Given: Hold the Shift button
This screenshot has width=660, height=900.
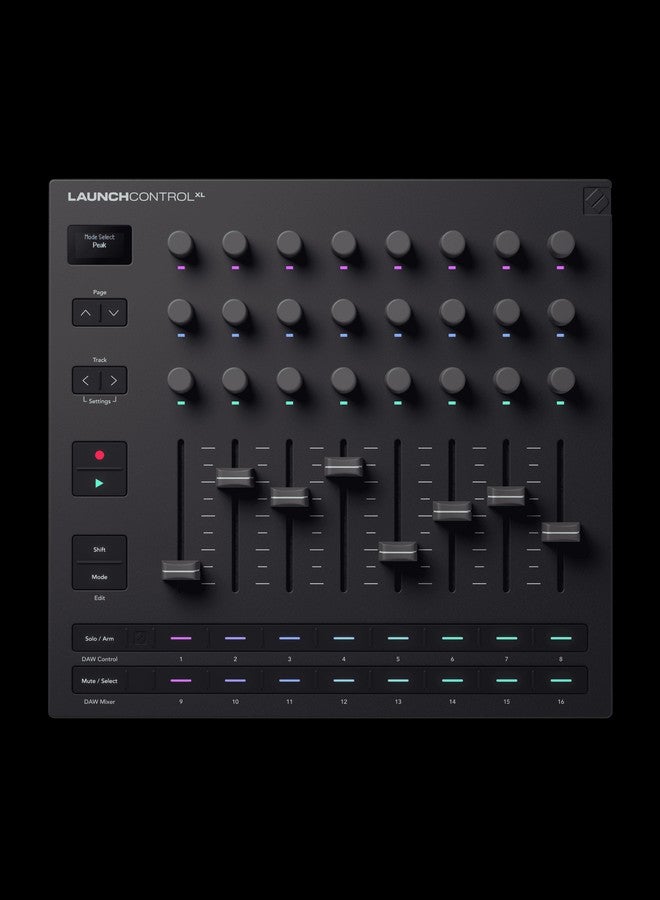Looking at the screenshot, I should coord(99,549).
